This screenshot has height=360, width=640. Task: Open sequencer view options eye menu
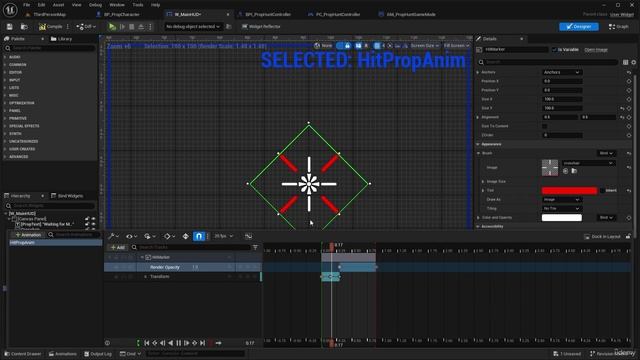click(131, 236)
